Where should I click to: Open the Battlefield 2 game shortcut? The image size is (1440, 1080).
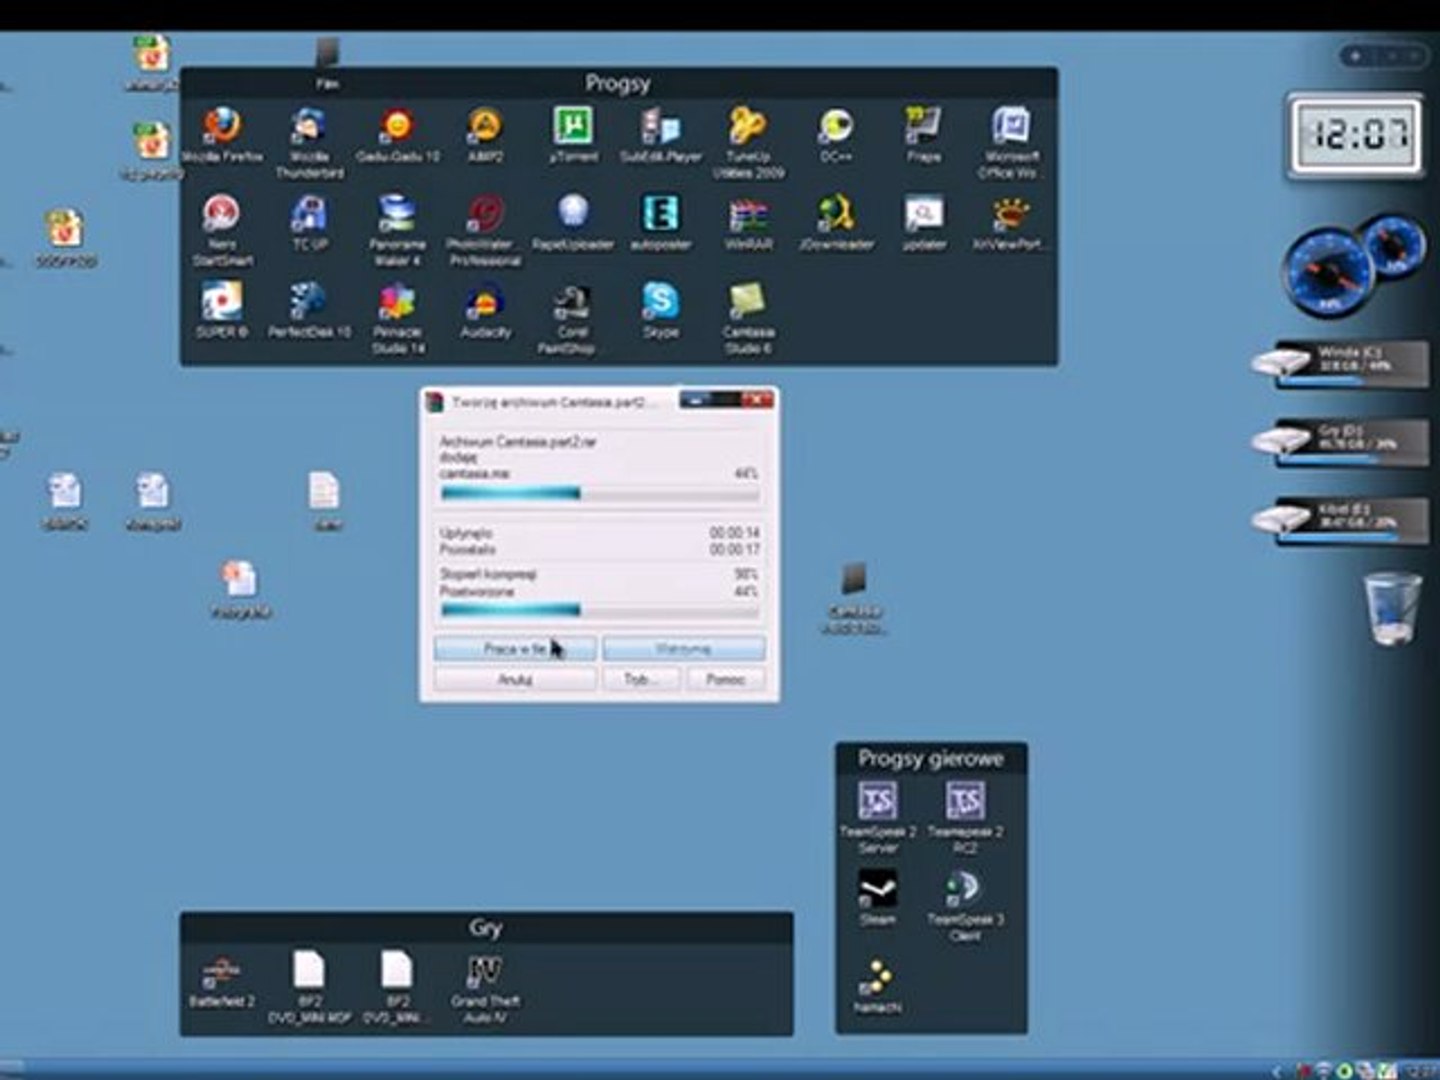pyautogui.click(x=222, y=981)
